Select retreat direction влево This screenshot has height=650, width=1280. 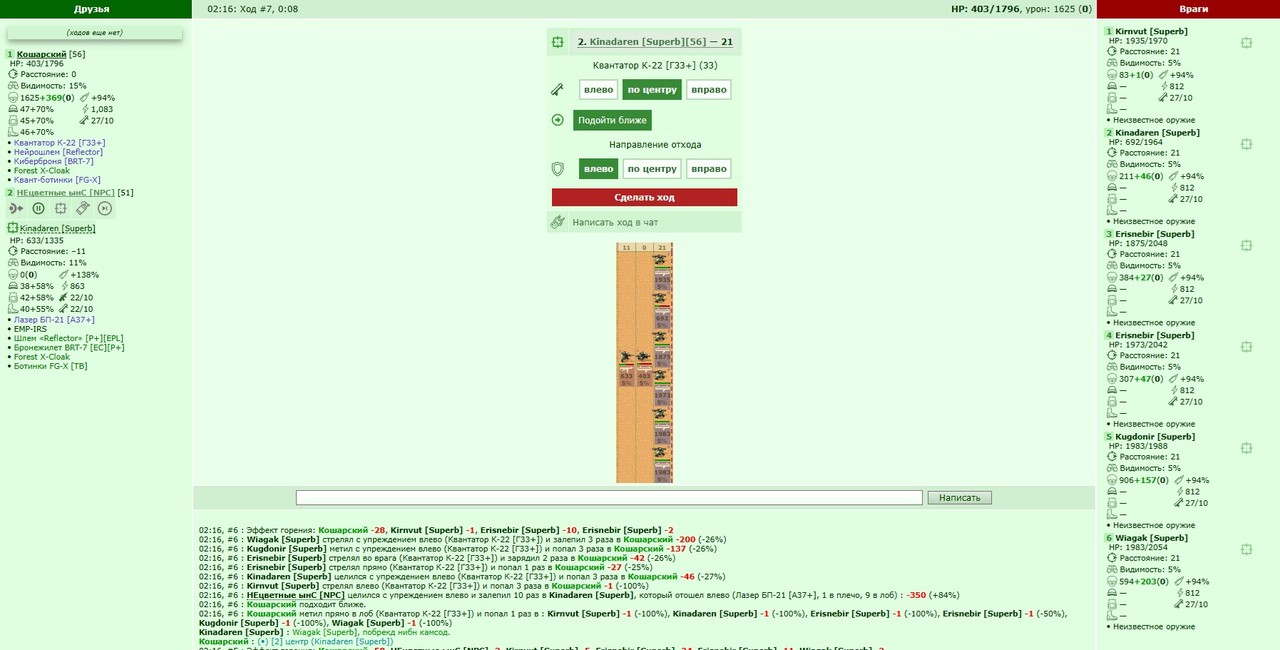tap(598, 169)
